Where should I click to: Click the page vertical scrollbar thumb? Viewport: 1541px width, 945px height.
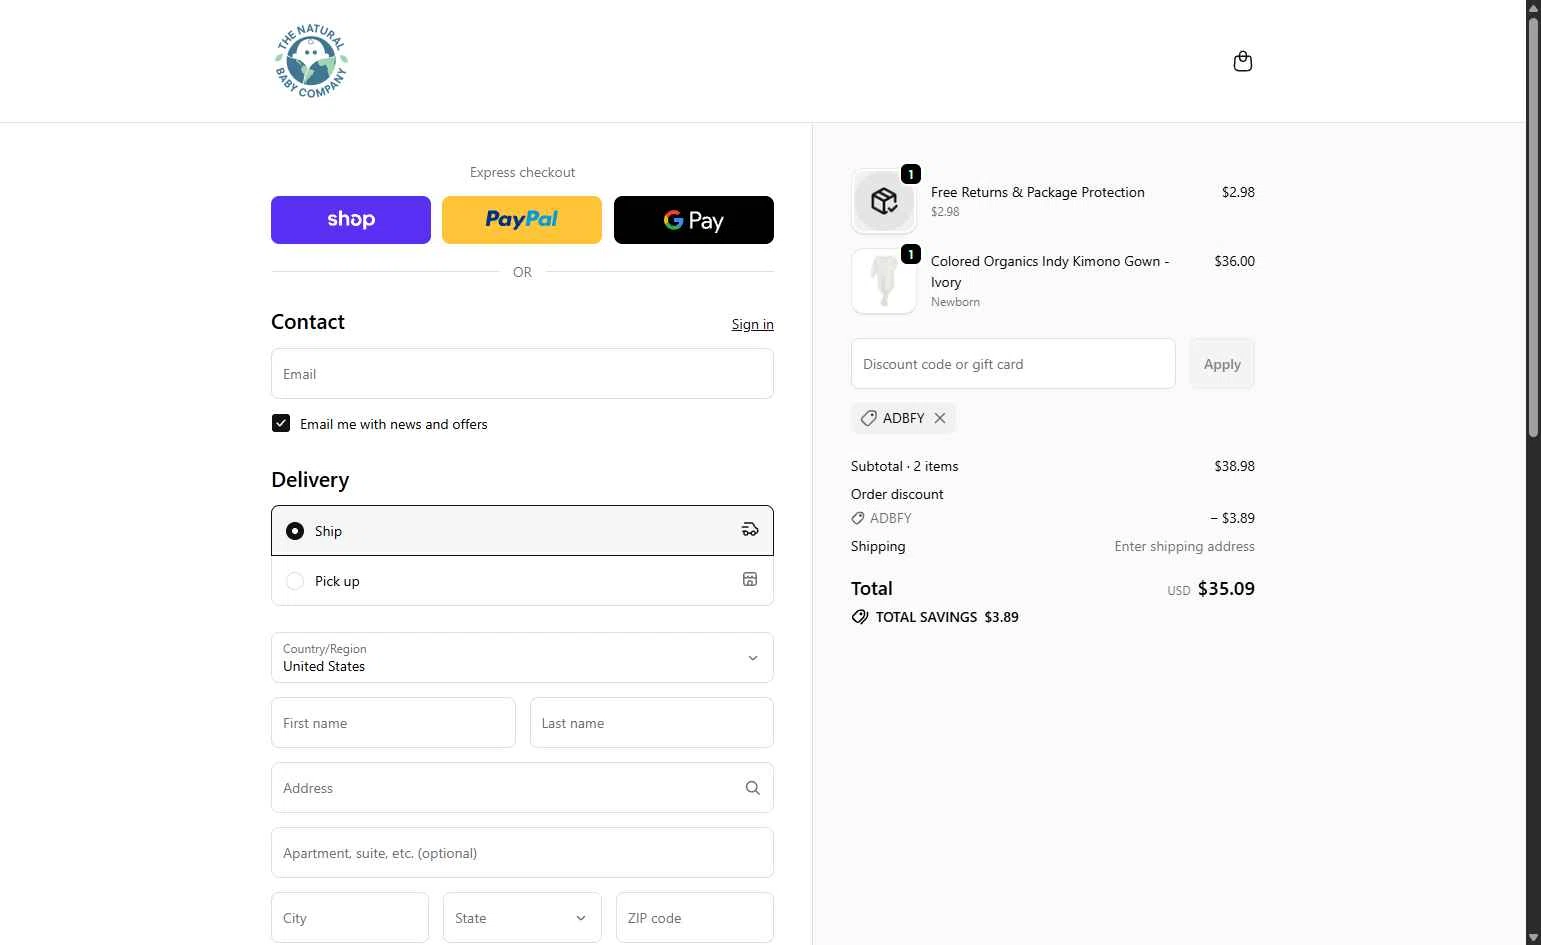(1533, 228)
